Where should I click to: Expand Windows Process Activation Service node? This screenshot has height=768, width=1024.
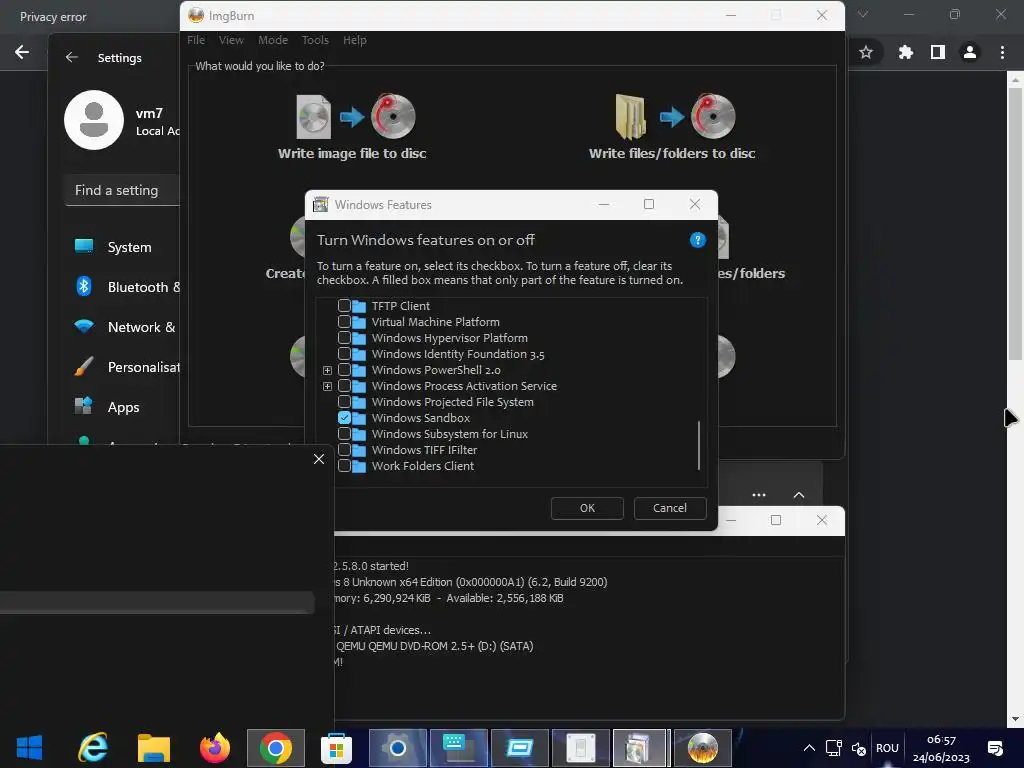click(x=328, y=386)
